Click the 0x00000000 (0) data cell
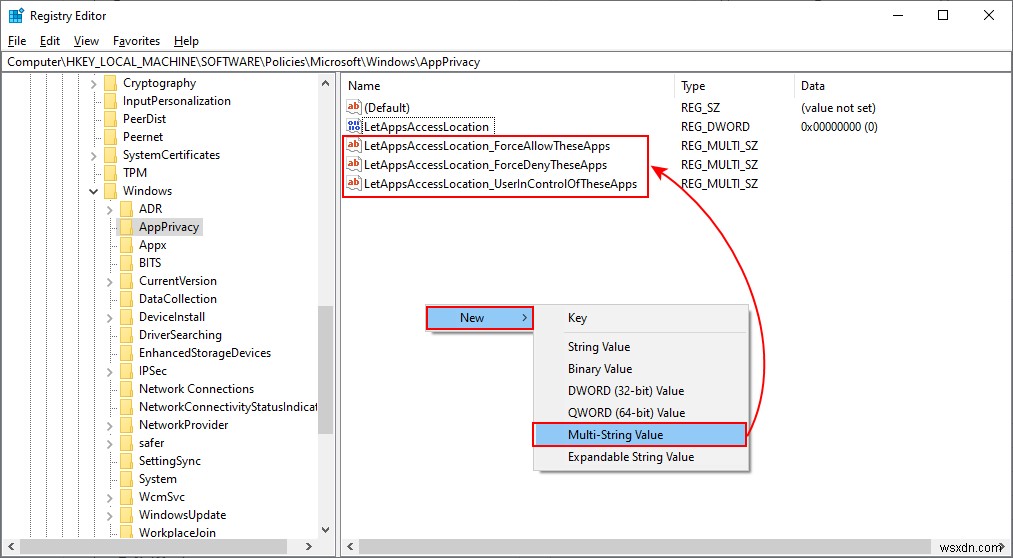 (839, 127)
